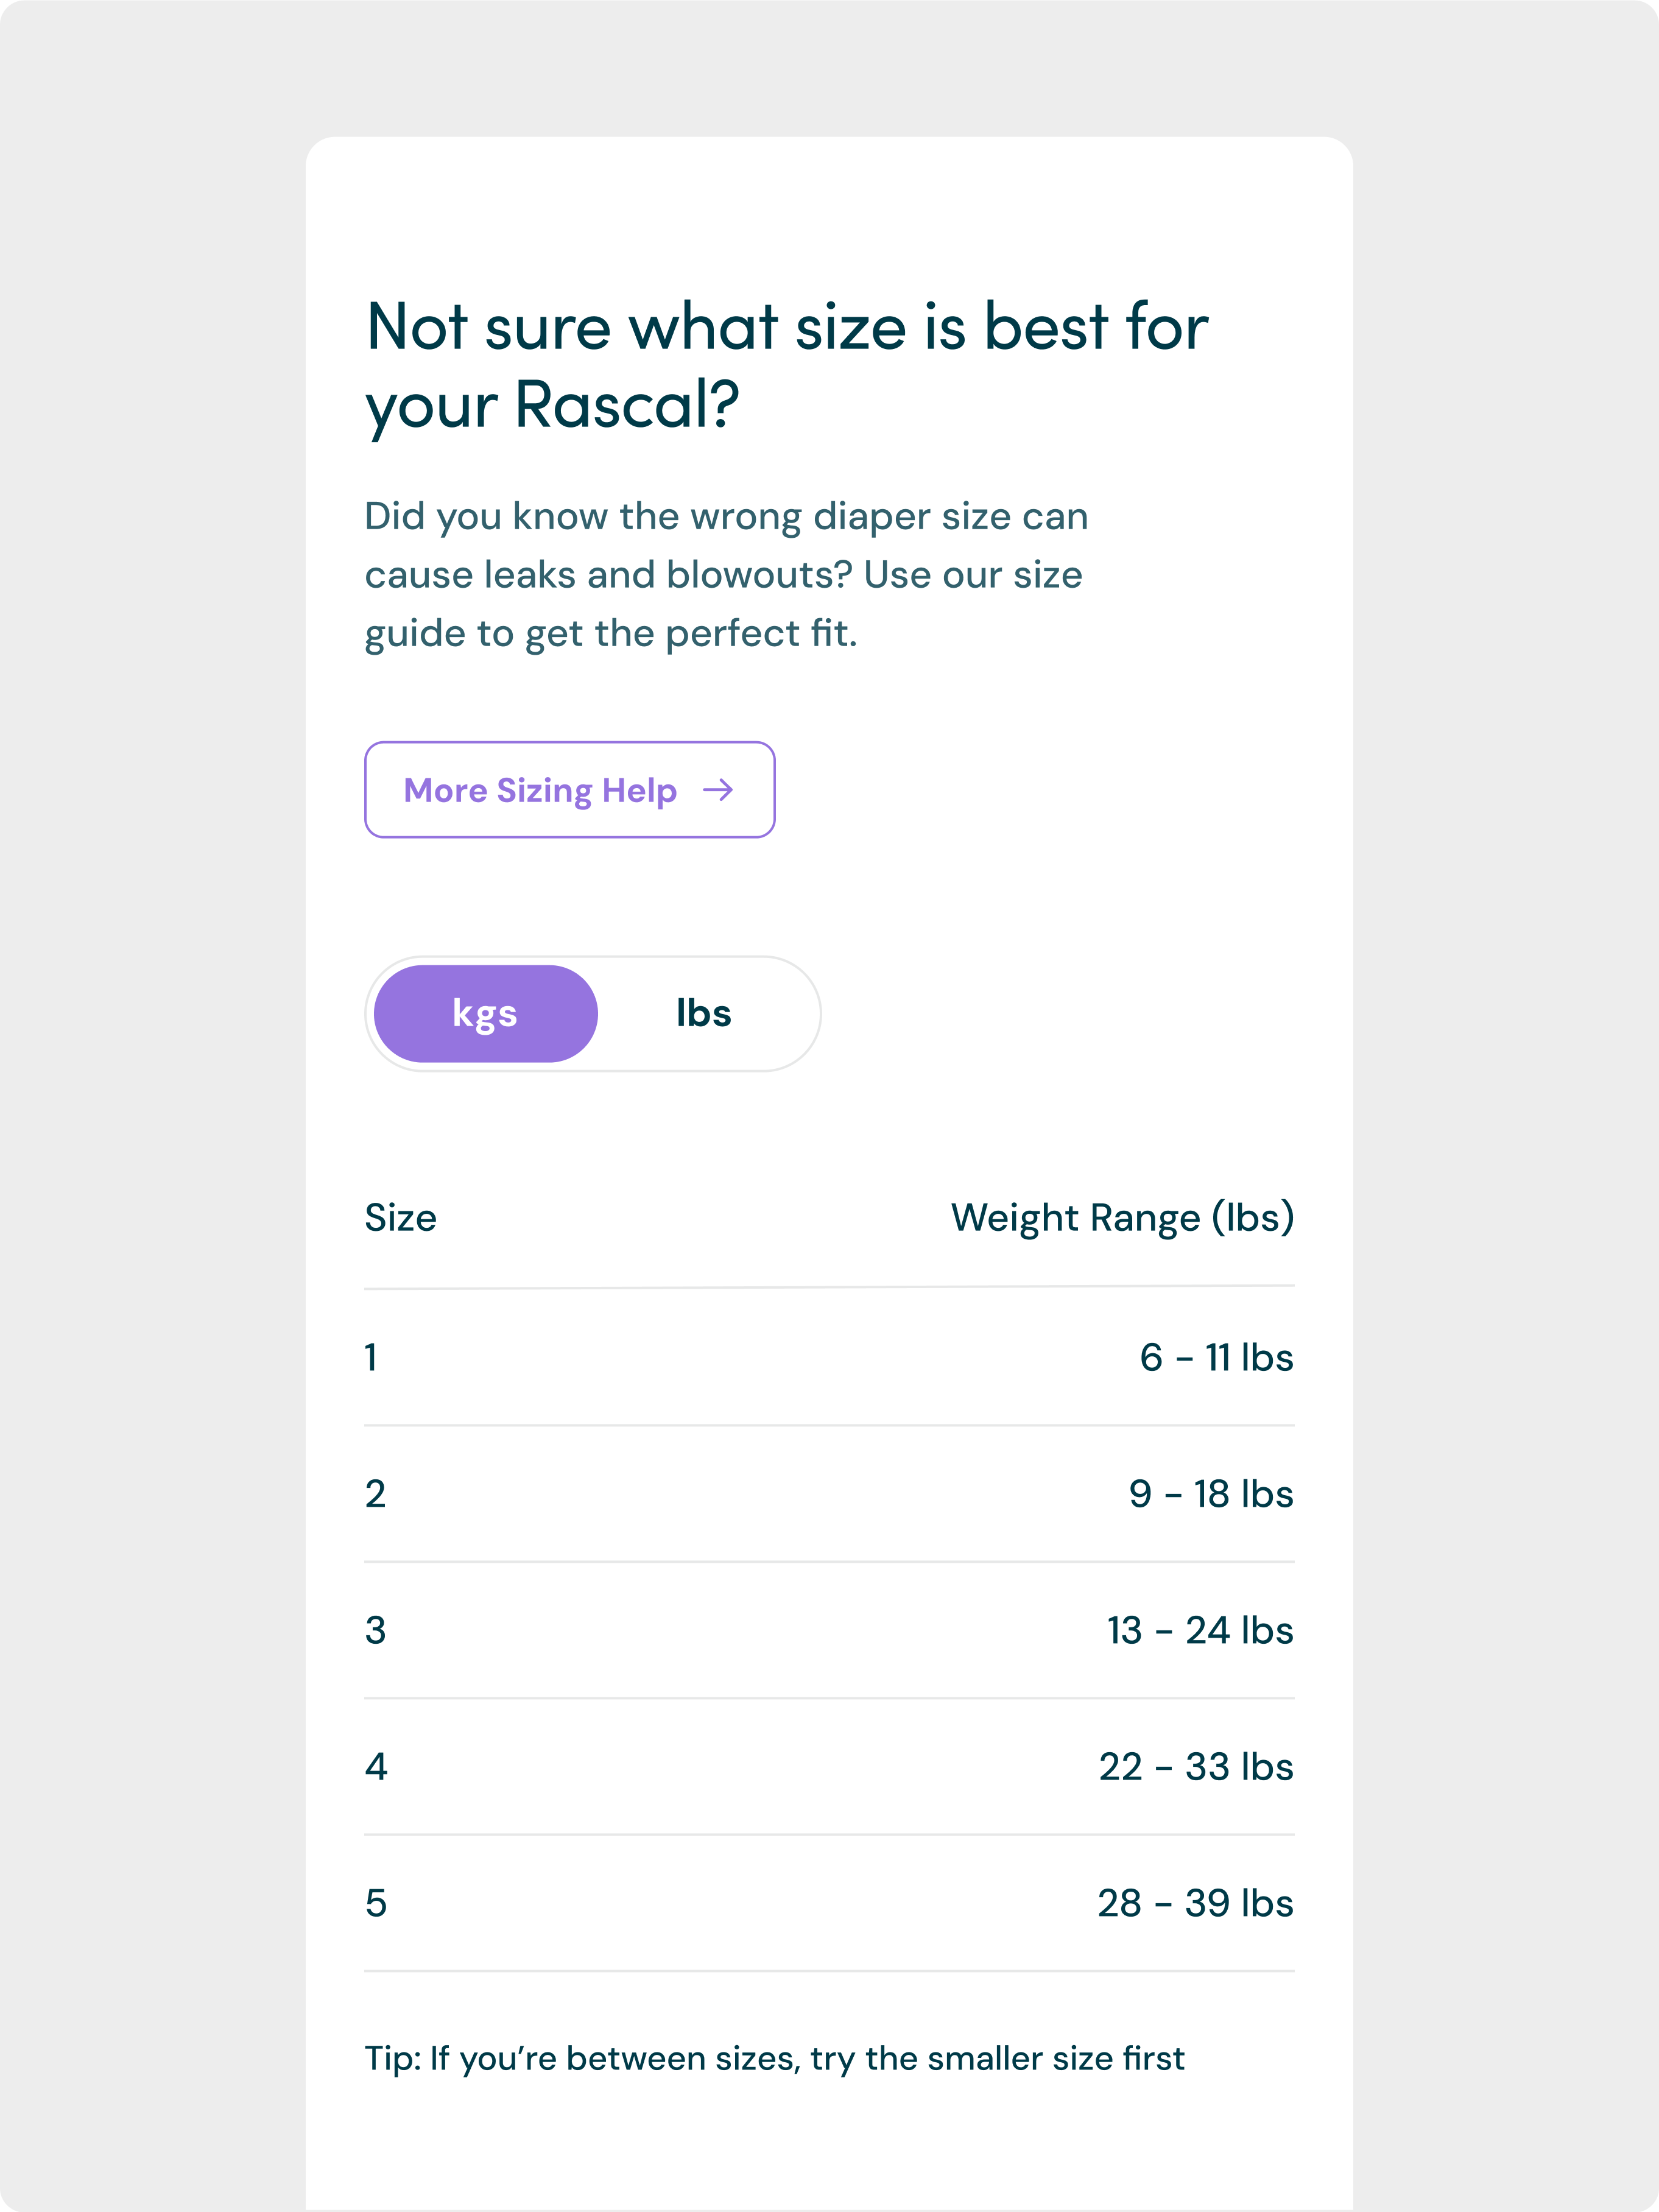Switch weight units to lbs
Image resolution: width=1659 pixels, height=2212 pixels.
click(x=704, y=1013)
